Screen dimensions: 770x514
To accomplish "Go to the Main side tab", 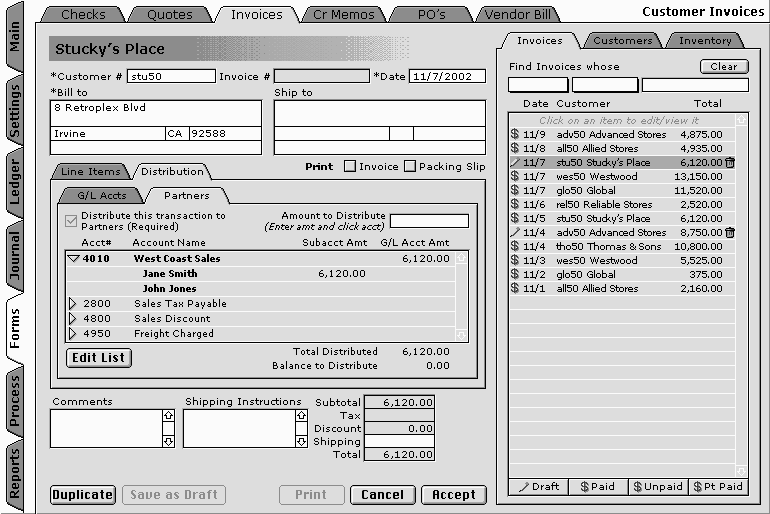I will coord(14,36).
